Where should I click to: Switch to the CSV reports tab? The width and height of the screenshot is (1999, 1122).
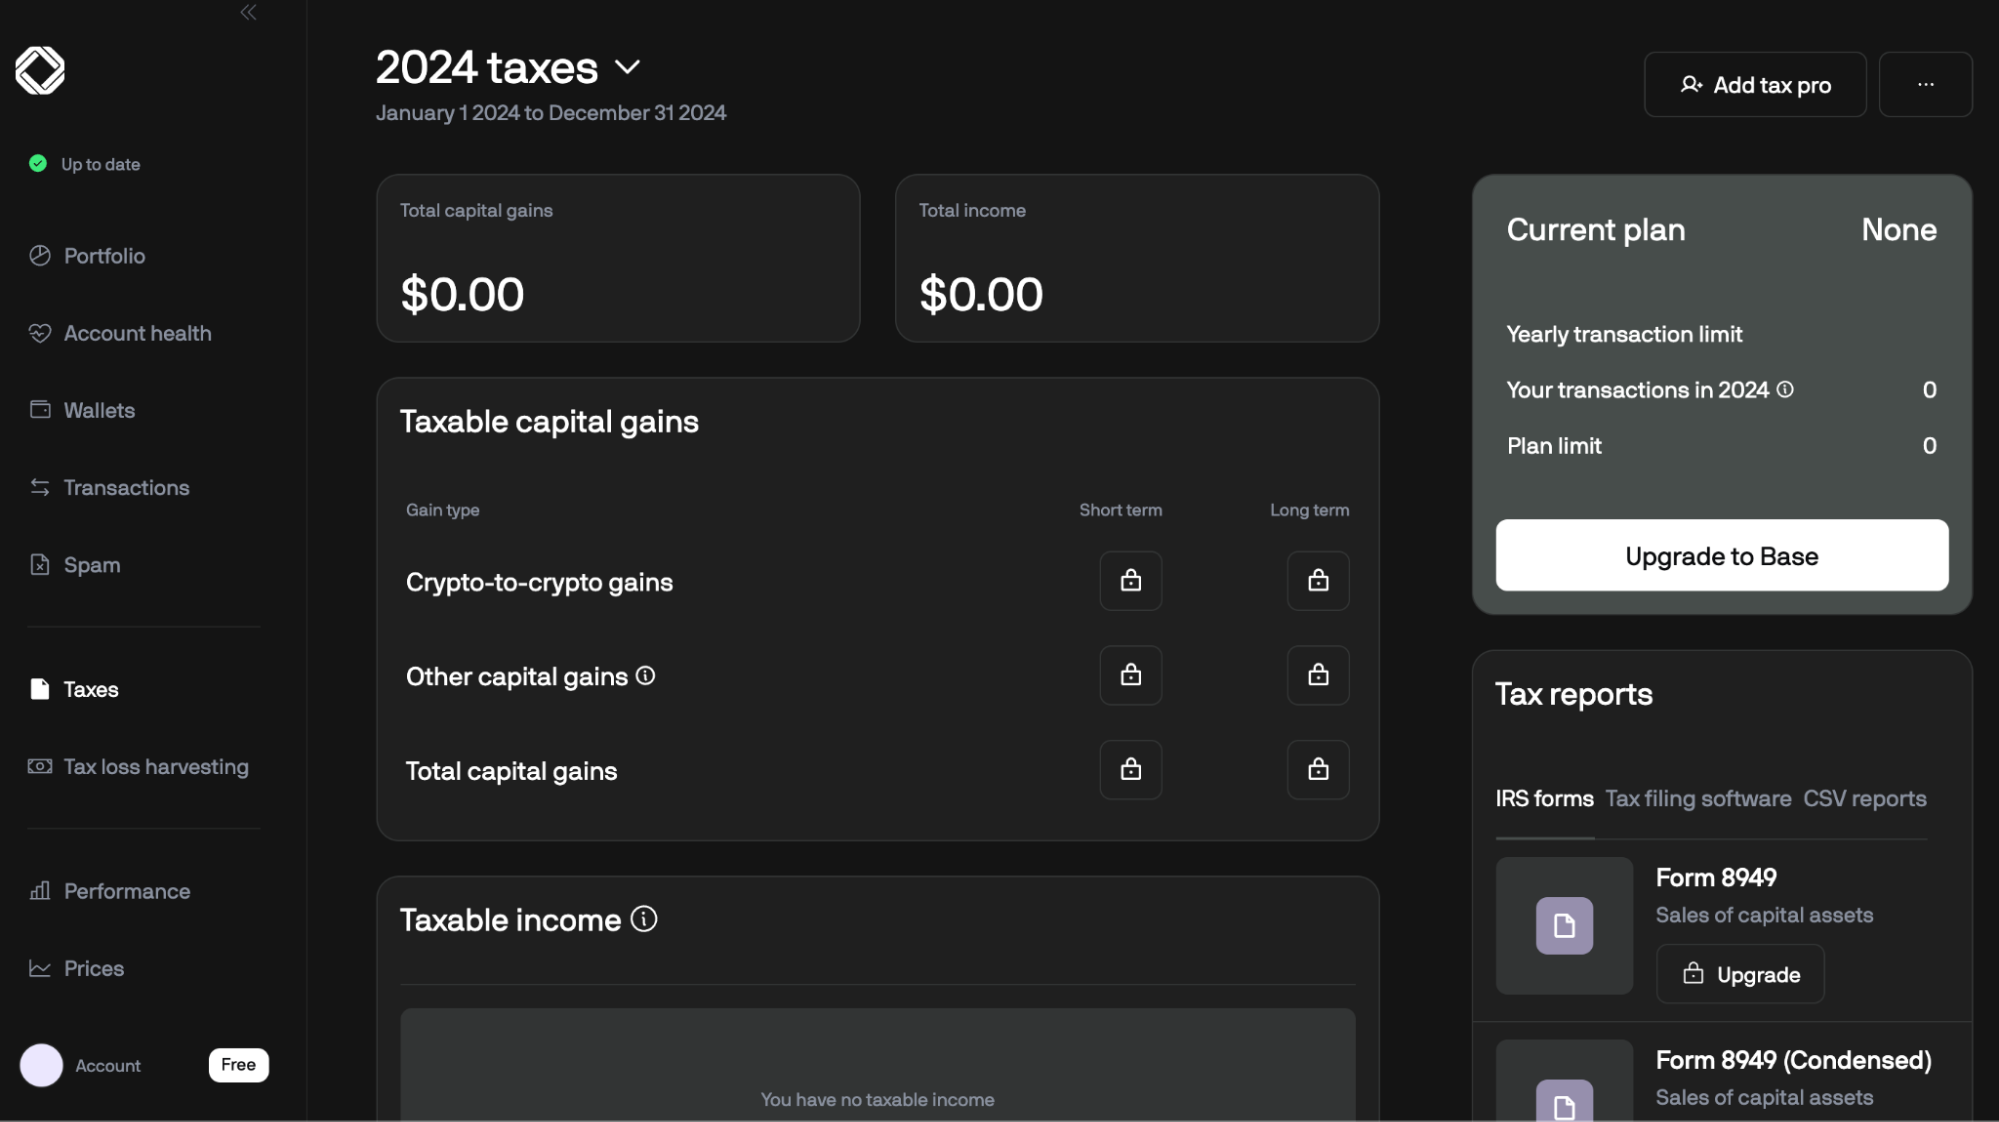(x=1864, y=798)
